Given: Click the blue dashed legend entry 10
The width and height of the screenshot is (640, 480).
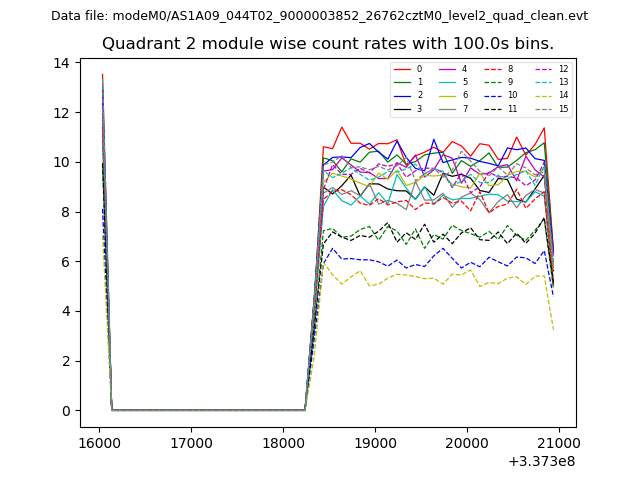Looking at the screenshot, I should point(500,95).
